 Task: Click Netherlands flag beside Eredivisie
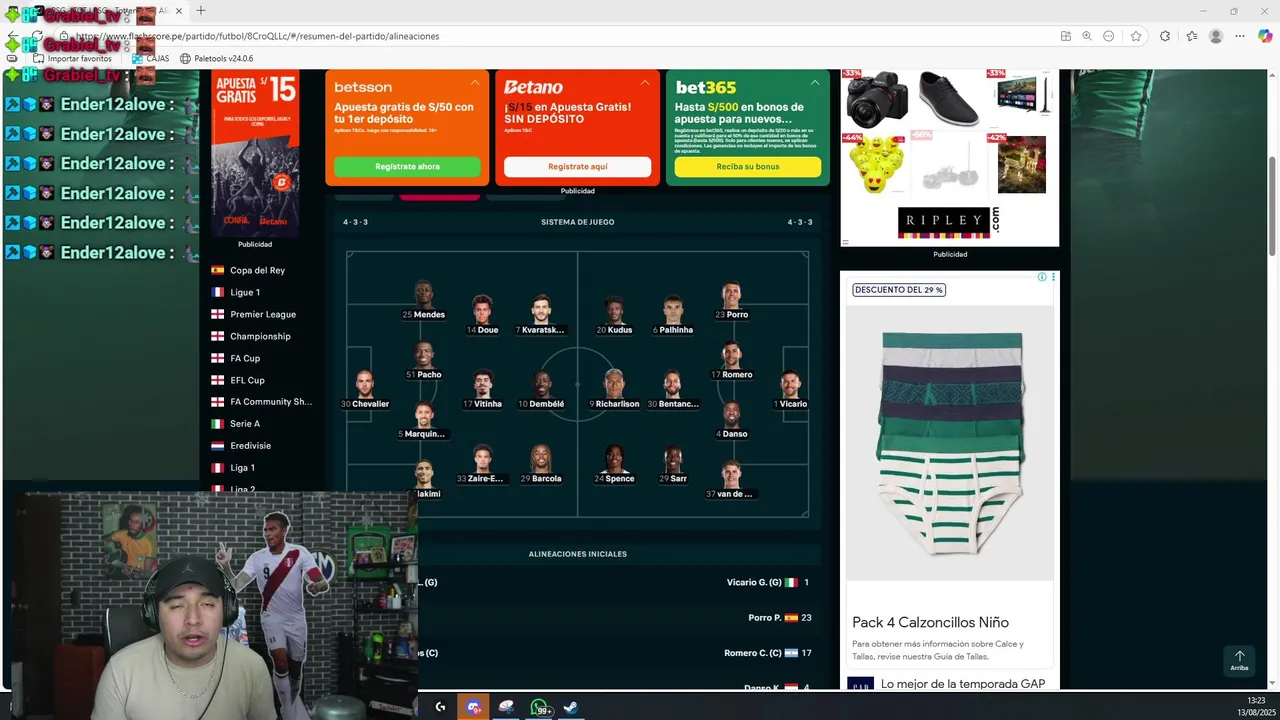(x=217, y=446)
